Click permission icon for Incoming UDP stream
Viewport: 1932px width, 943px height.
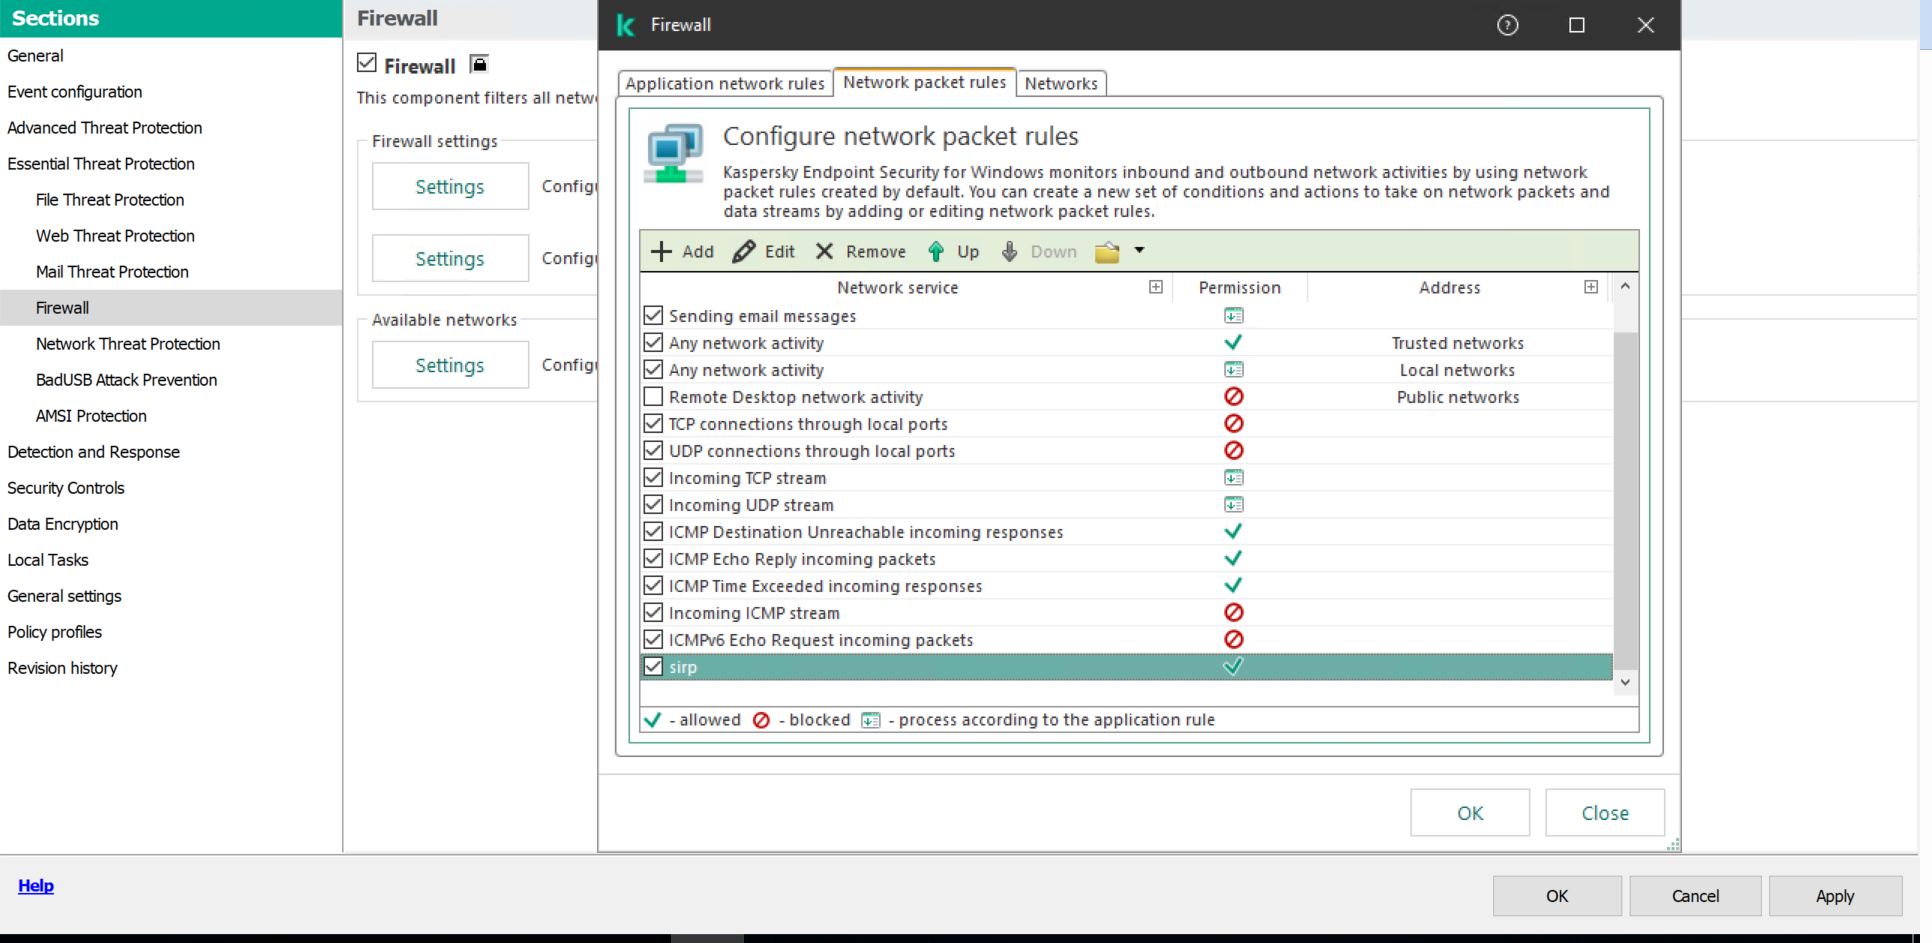tap(1234, 505)
